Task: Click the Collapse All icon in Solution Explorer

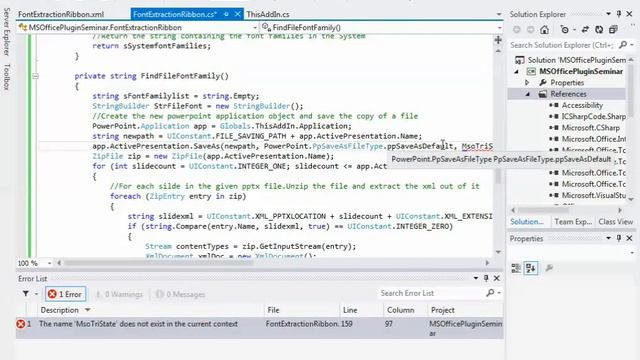Action: click(x=613, y=29)
